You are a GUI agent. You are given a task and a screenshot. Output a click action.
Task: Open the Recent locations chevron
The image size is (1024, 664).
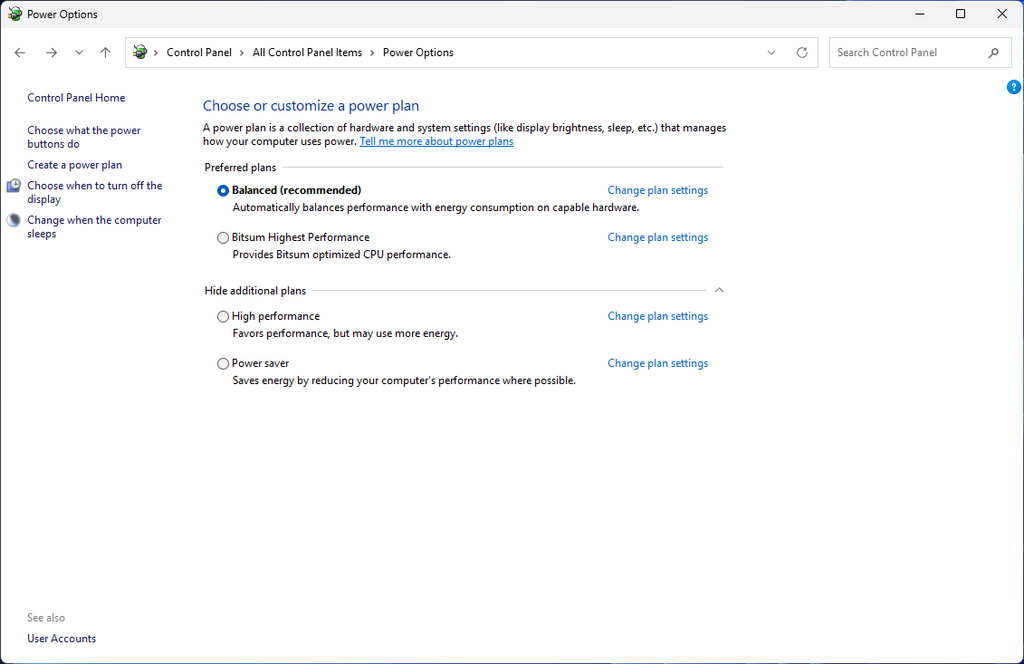(x=79, y=53)
